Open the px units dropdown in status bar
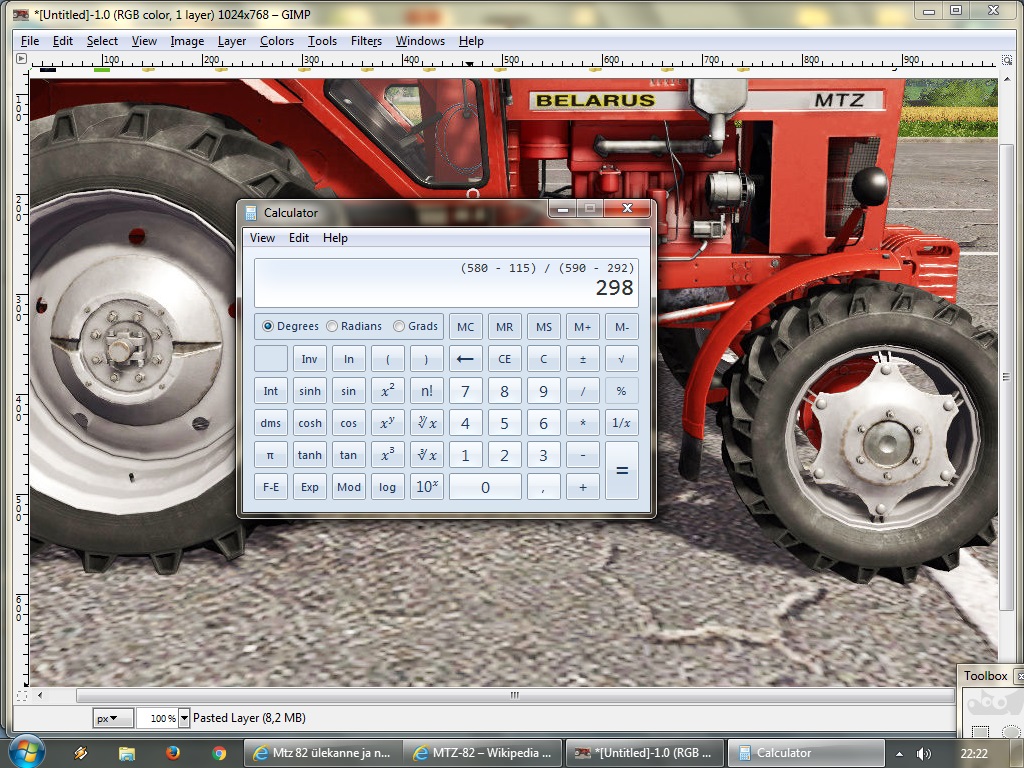The height and width of the screenshot is (768, 1024). pyautogui.click(x=113, y=718)
